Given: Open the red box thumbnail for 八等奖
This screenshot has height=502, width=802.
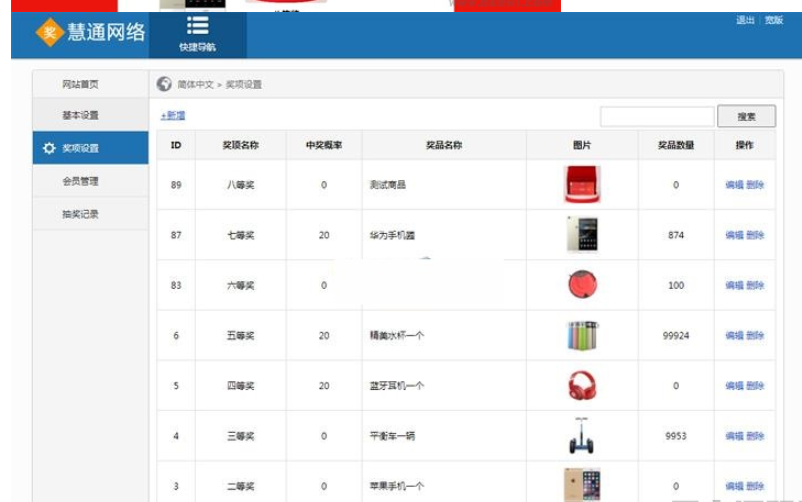Looking at the screenshot, I should pos(582,184).
